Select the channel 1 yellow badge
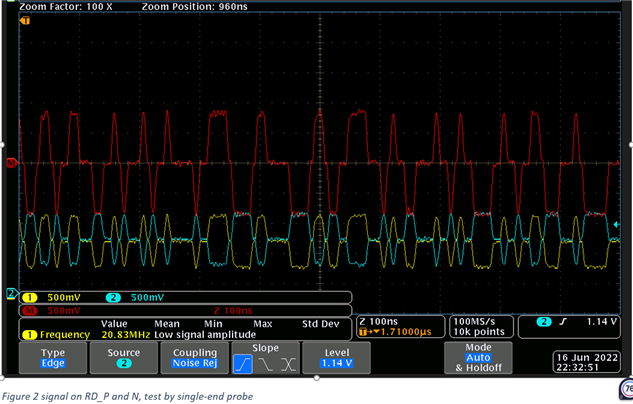The height and width of the screenshot is (404, 633). pyautogui.click(x=29, y=298)
